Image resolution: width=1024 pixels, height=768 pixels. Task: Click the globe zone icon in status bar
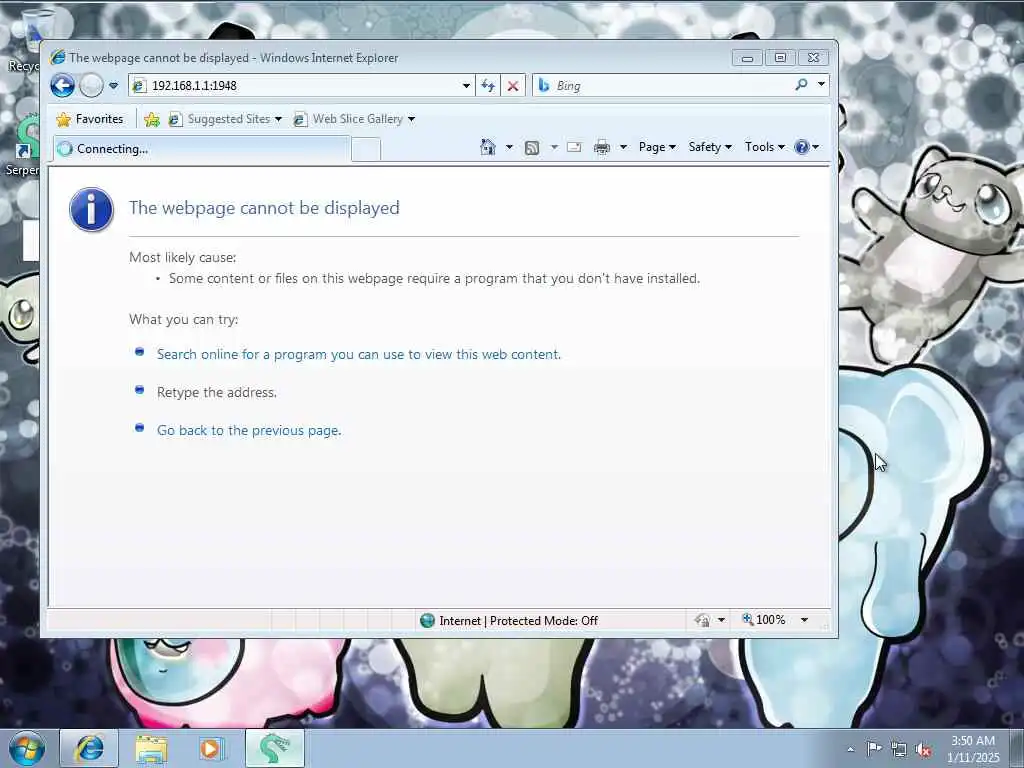427,620
